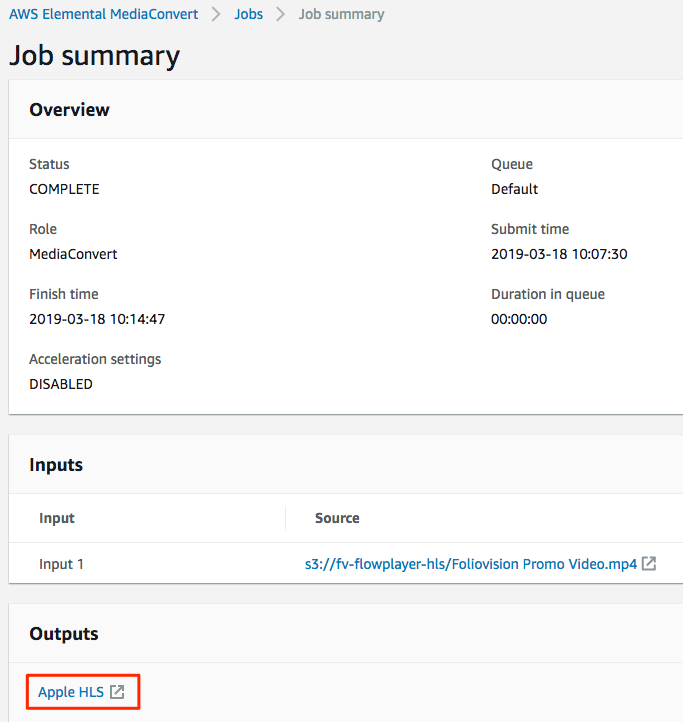Open the Apple HLS output link
683x722 pixels.
click(x=71, y=692)
